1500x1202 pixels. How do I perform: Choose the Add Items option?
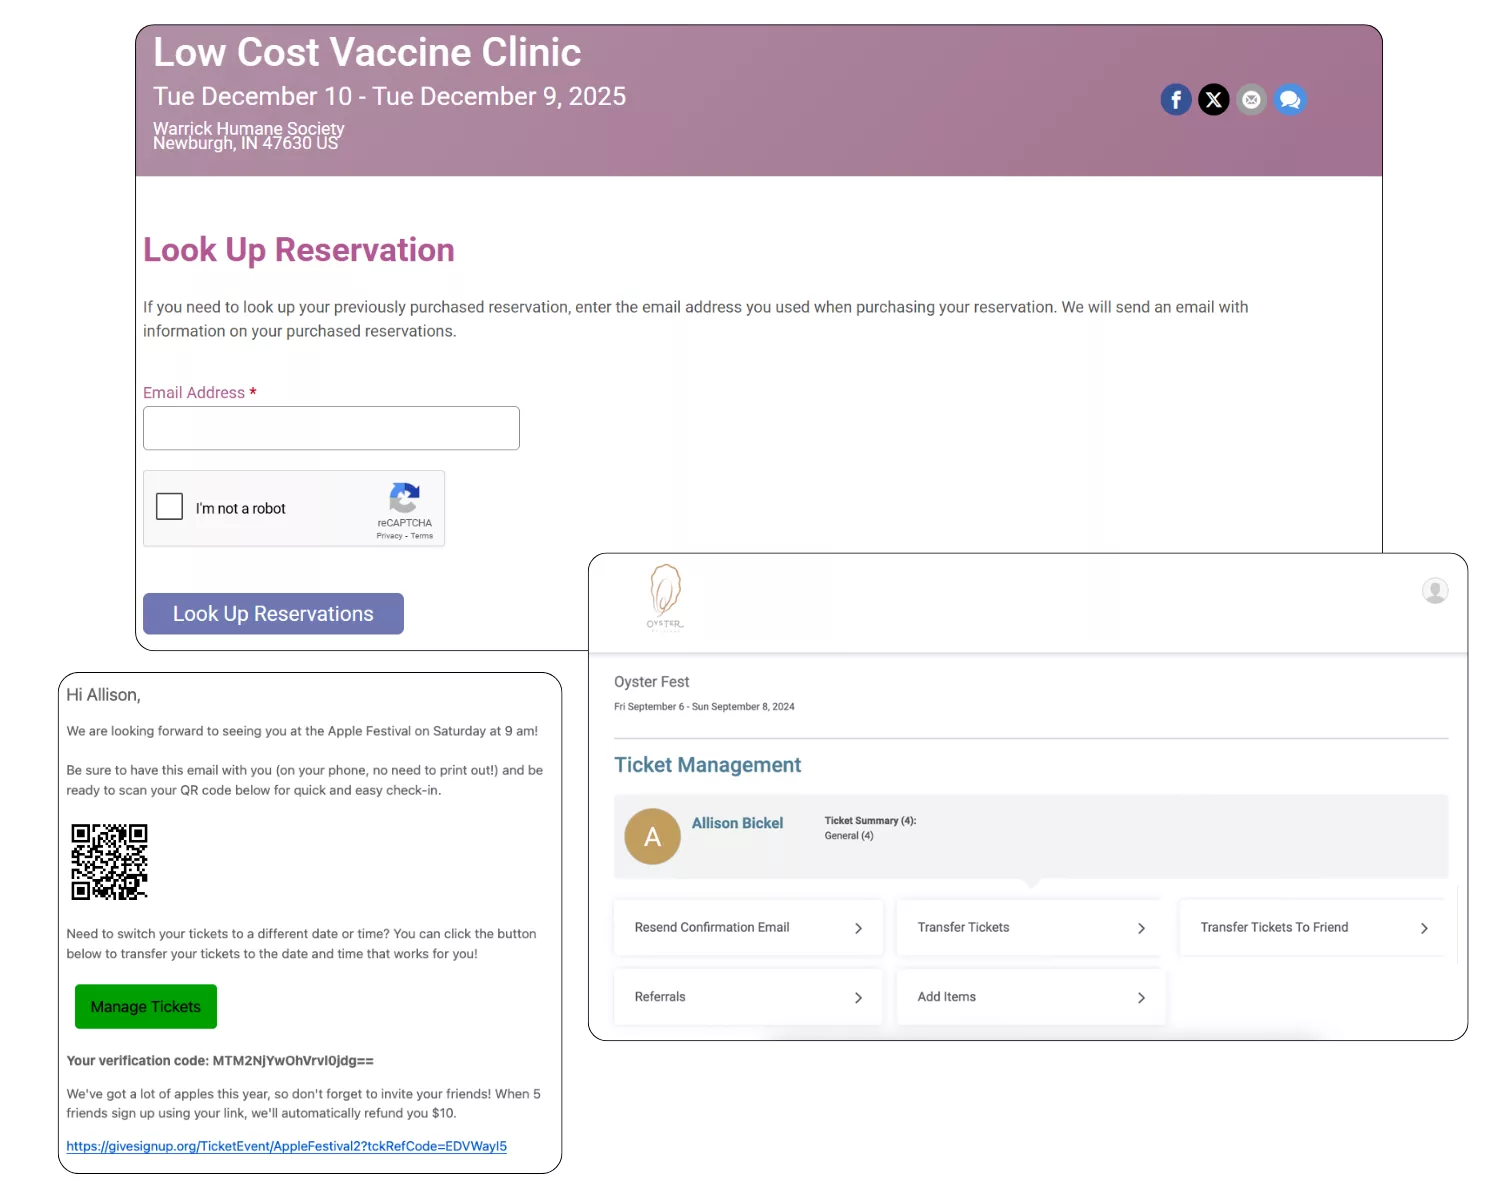(1031, 997)
